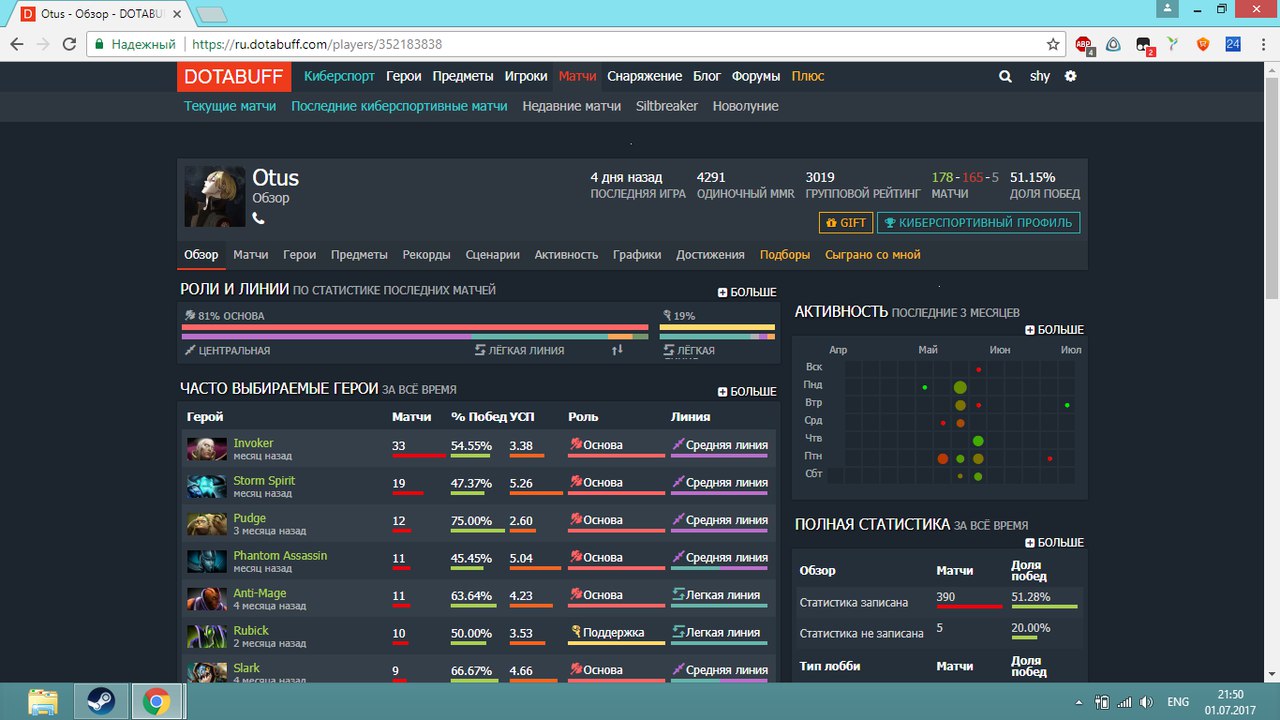Open the Графики tab
The image size is (1280, 720).
(637, 255)
